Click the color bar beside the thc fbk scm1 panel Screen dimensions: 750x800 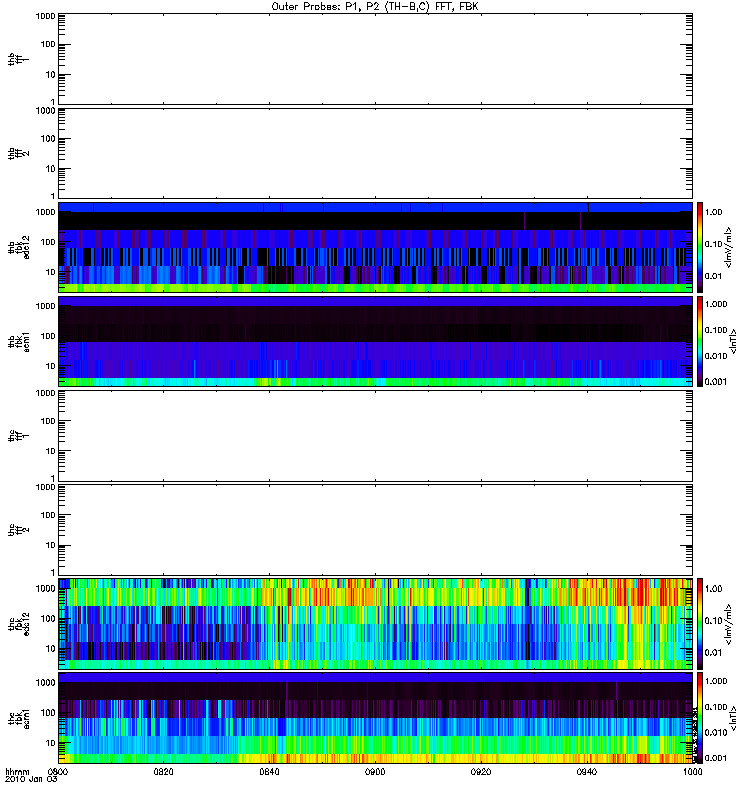point(700,718)
